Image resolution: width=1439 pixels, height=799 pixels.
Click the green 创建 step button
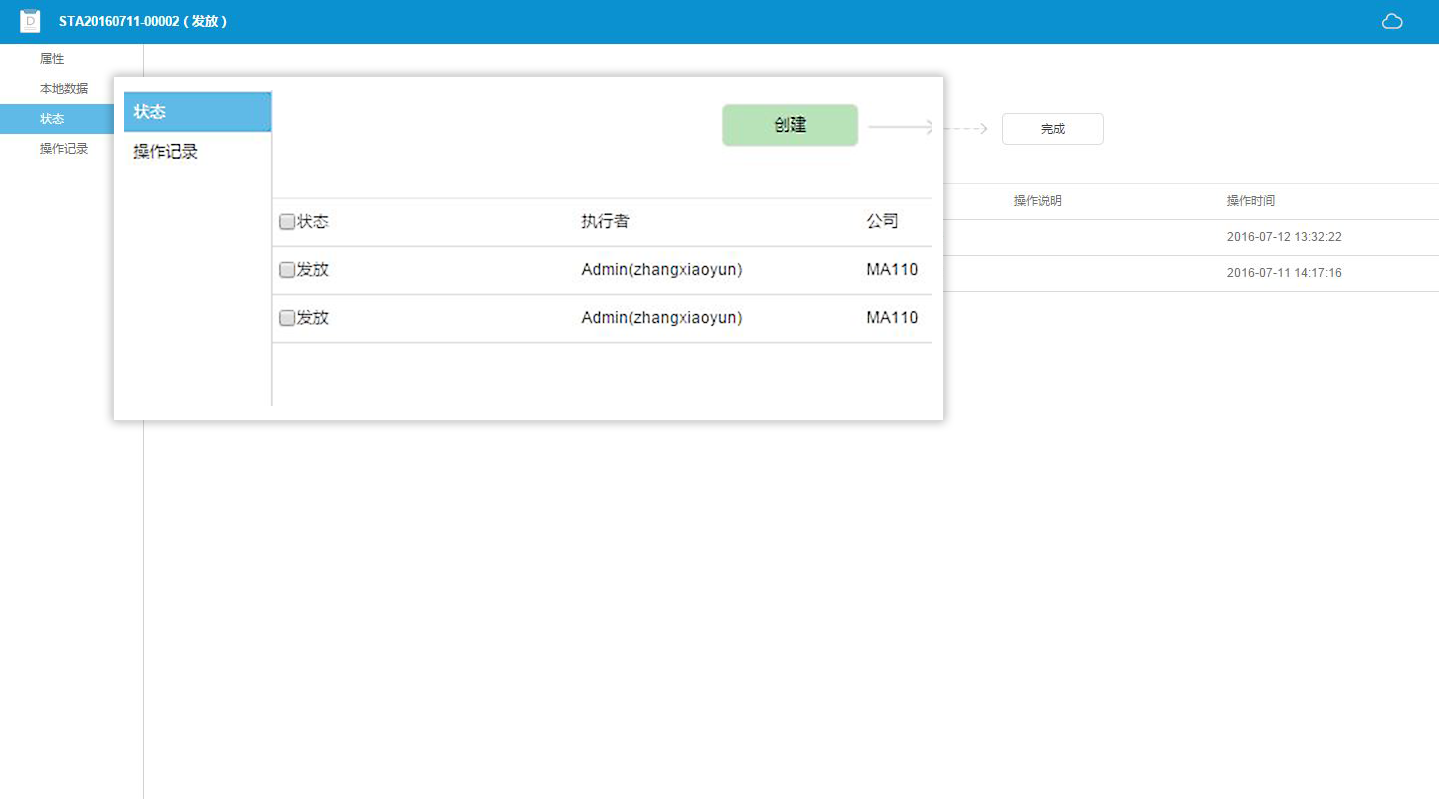click(x=790, y=125)
